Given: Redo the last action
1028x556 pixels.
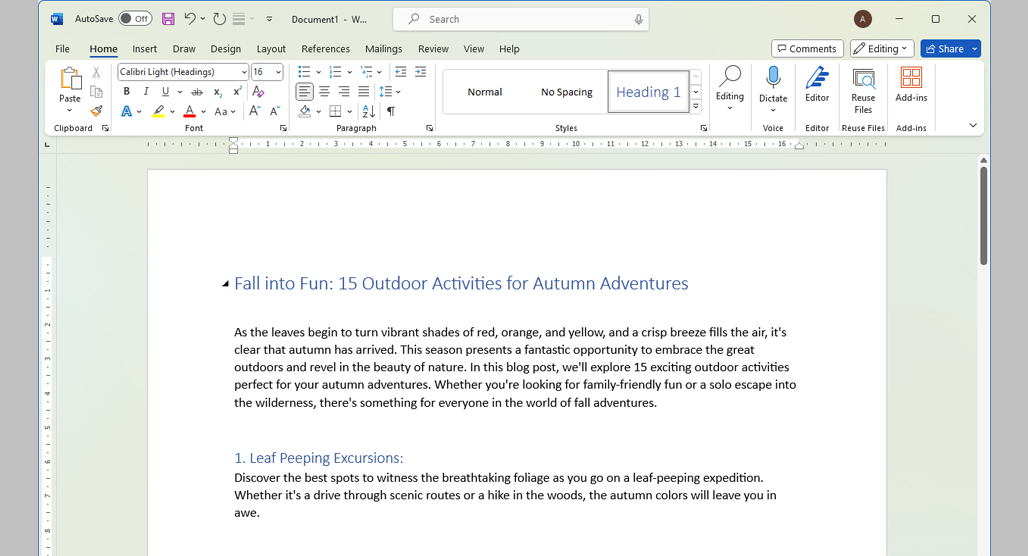Looking at the screenshot, I should pyautogui.click(x=220, y=19).
